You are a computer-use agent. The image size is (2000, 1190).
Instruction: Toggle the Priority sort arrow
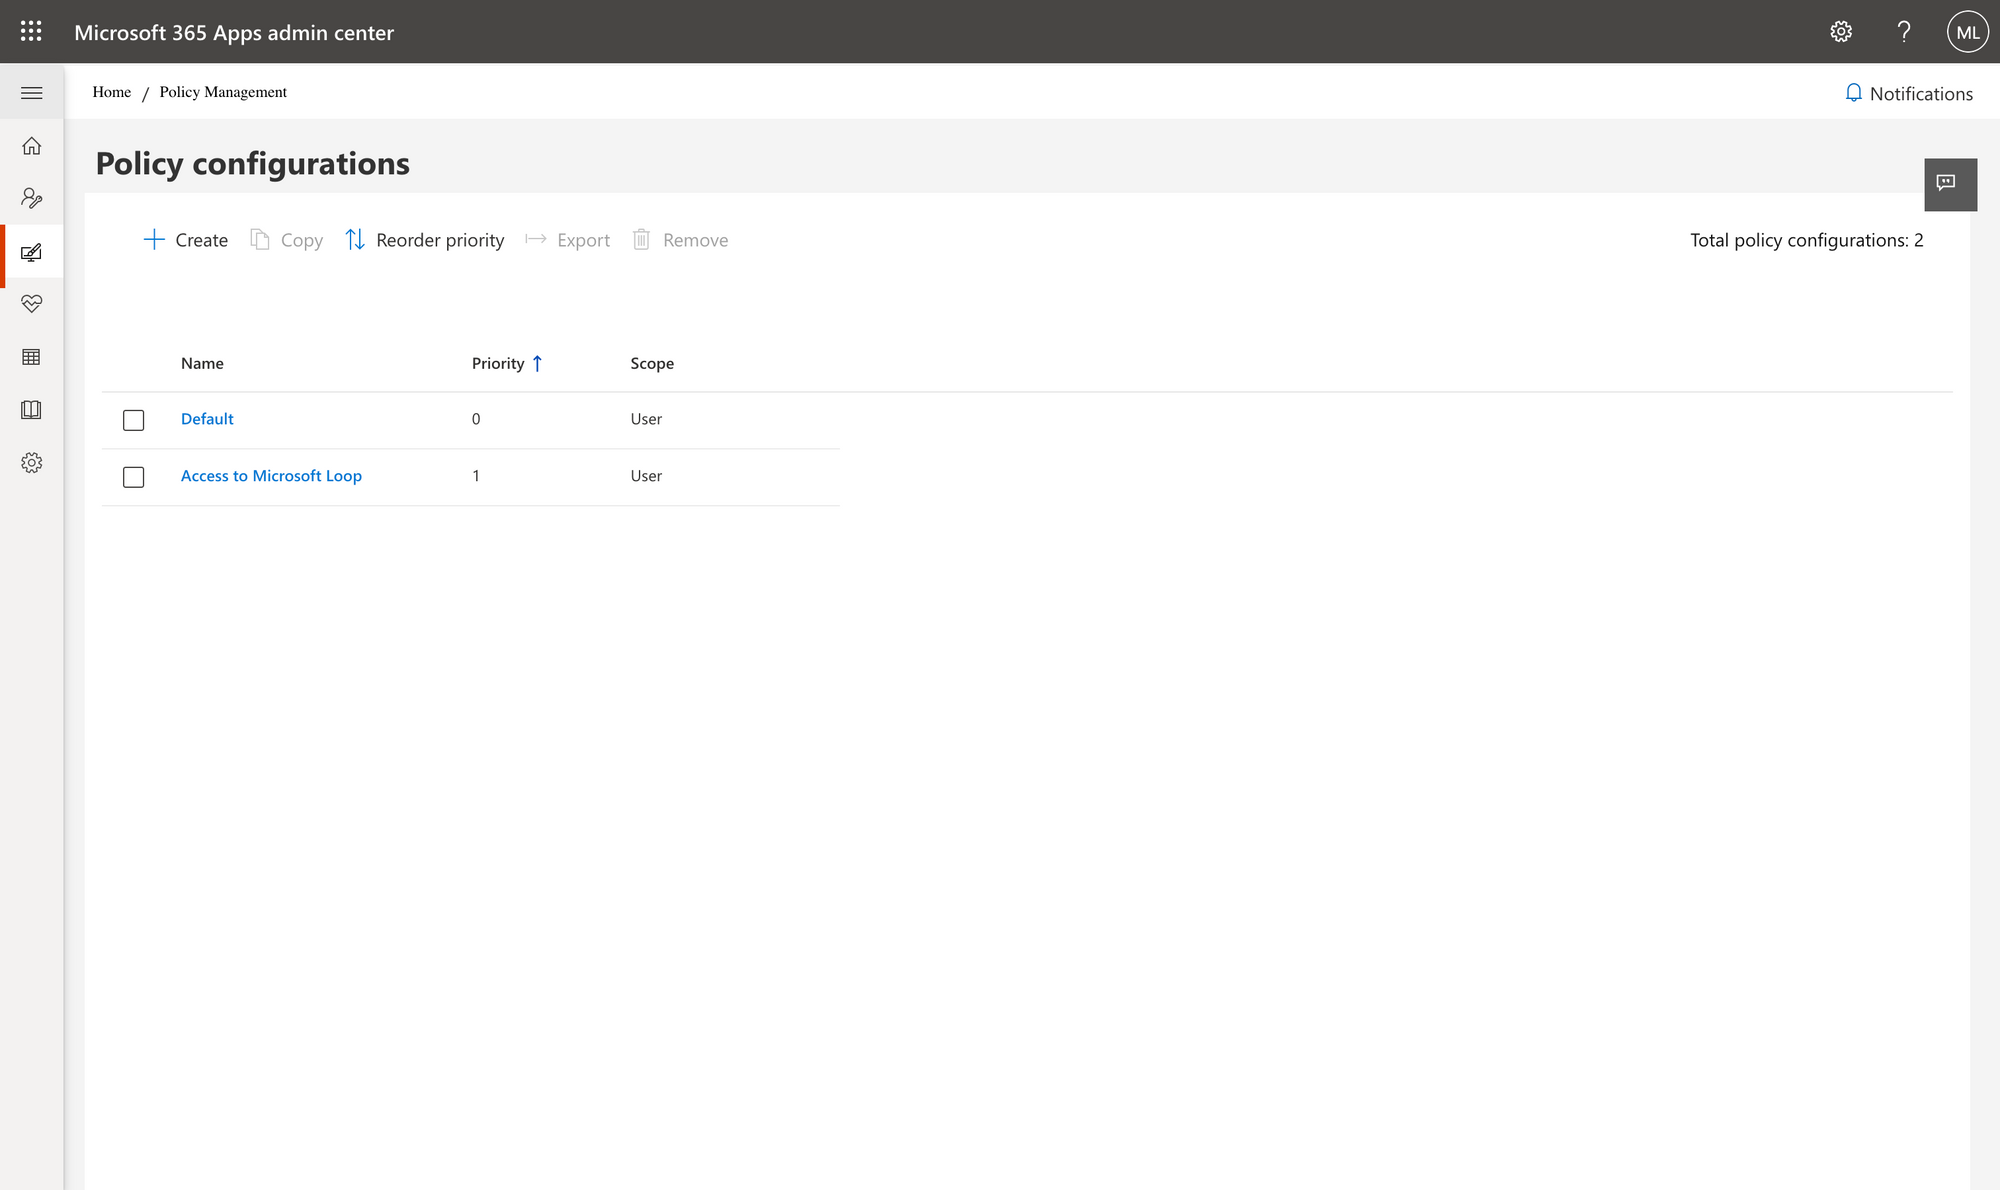tap(538, 363)
